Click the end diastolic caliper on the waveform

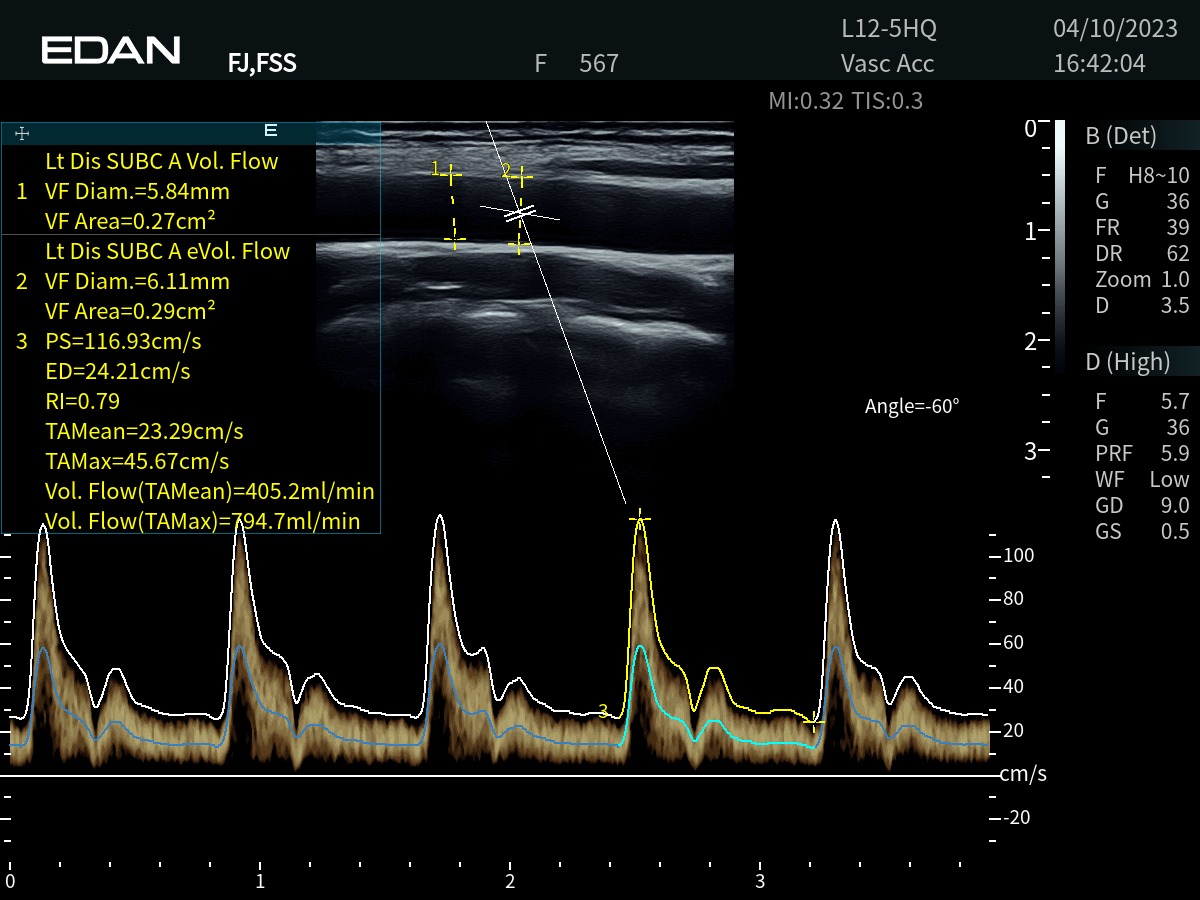[x=814, y=721]
